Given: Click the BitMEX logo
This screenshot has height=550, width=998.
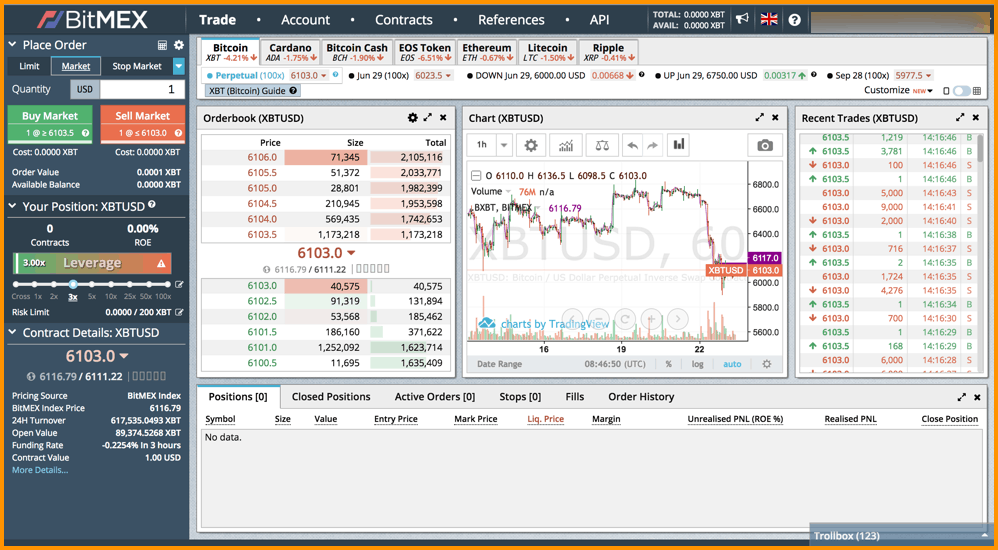Looking at the screenshot, I should [93, 20].
